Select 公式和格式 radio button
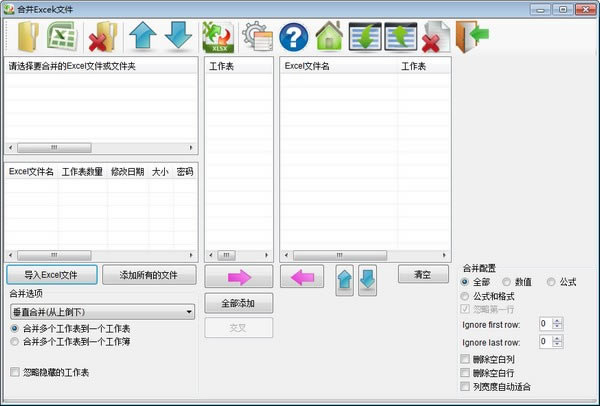 coord(465,296)
